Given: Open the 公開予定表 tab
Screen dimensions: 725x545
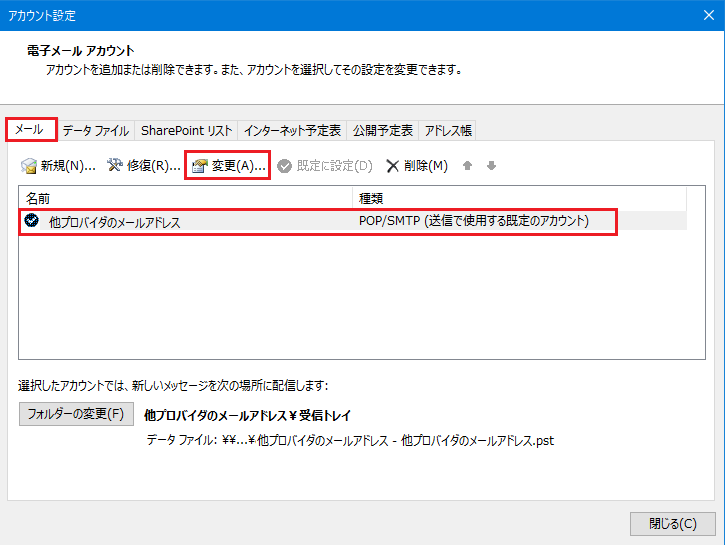Looking at the screenshot, I should pos(383,131).
